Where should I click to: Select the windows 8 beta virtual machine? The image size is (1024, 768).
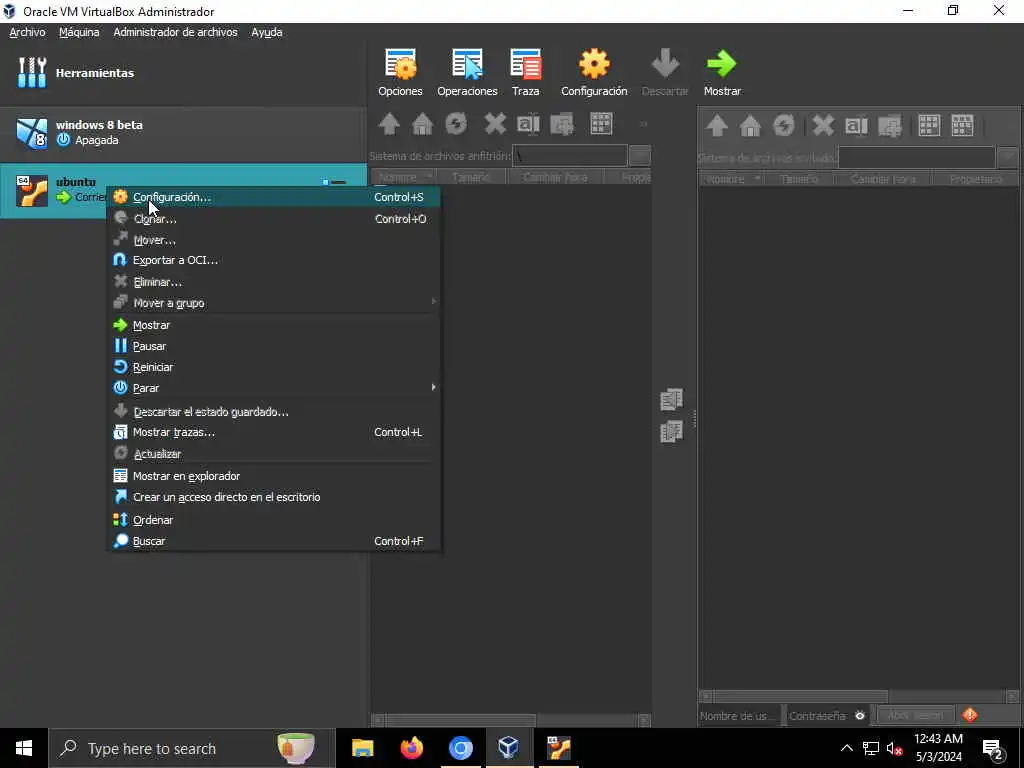(x=183, y=133)
